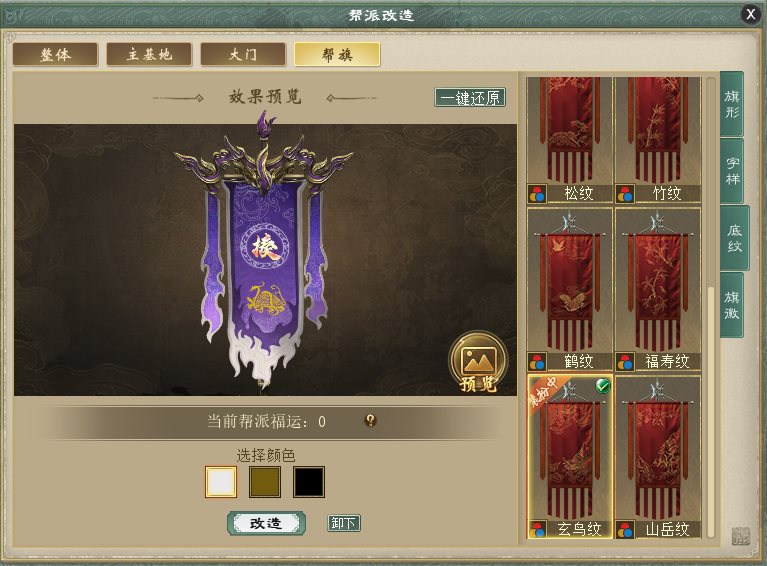Open the 大门 tab
The width and height of the screenshot is (767, 566).
coord(243,54)
